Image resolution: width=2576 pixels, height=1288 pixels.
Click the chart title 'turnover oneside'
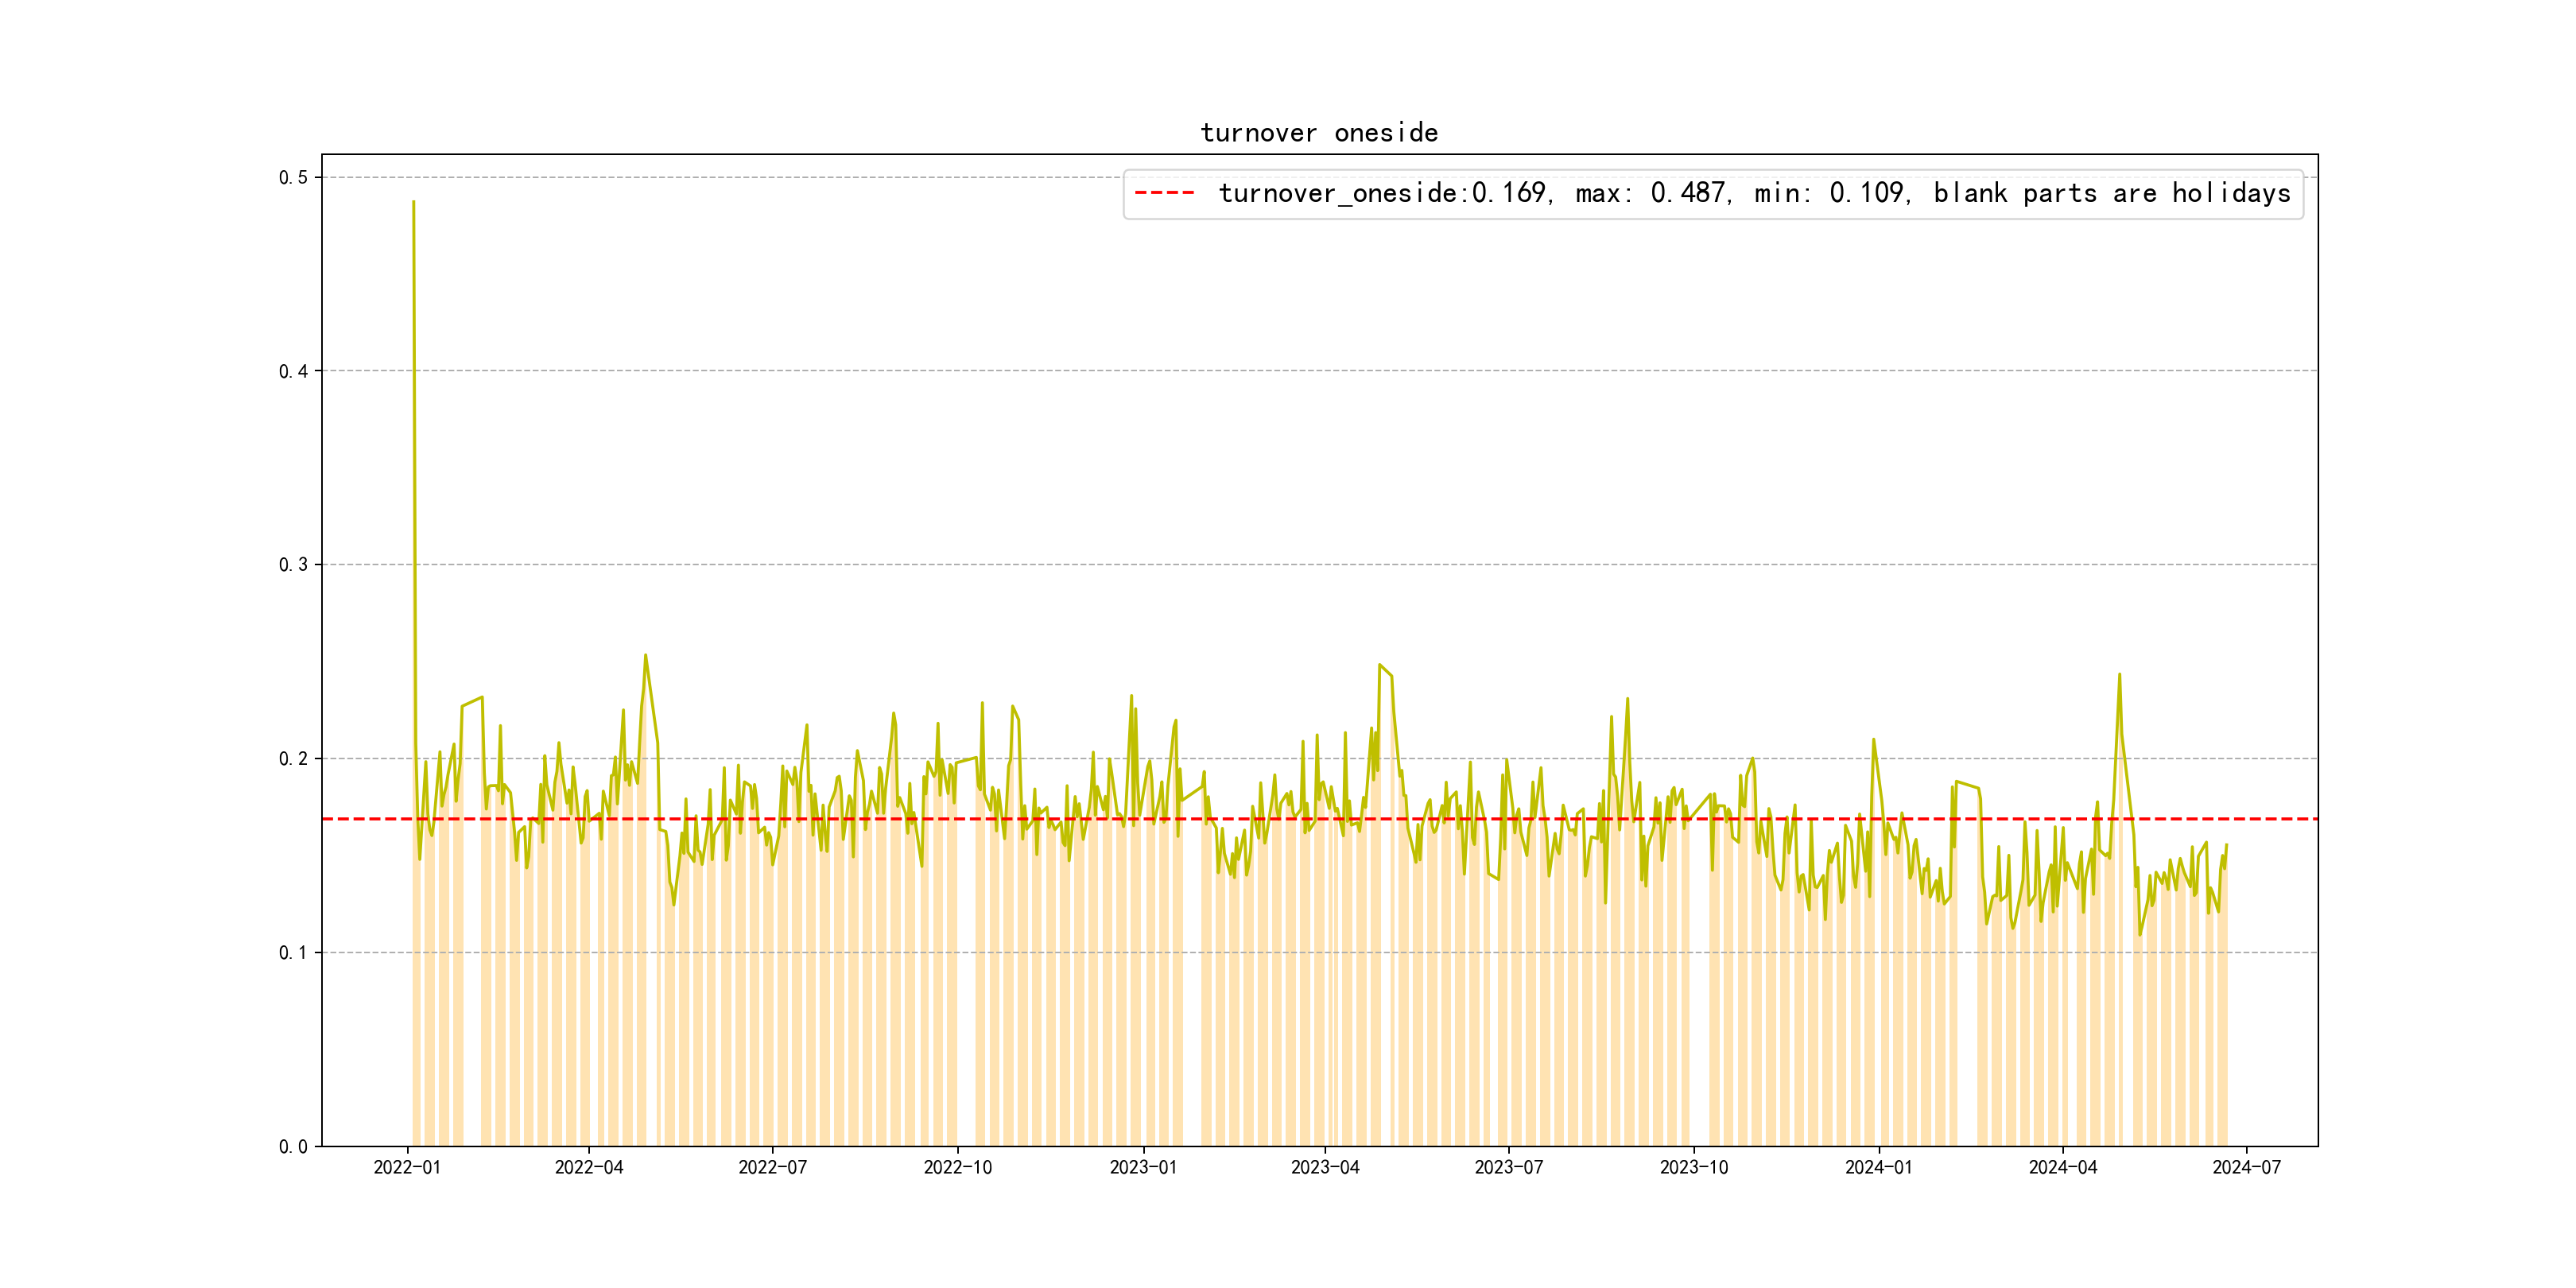pyautogui.click(x=1319, y=133)
